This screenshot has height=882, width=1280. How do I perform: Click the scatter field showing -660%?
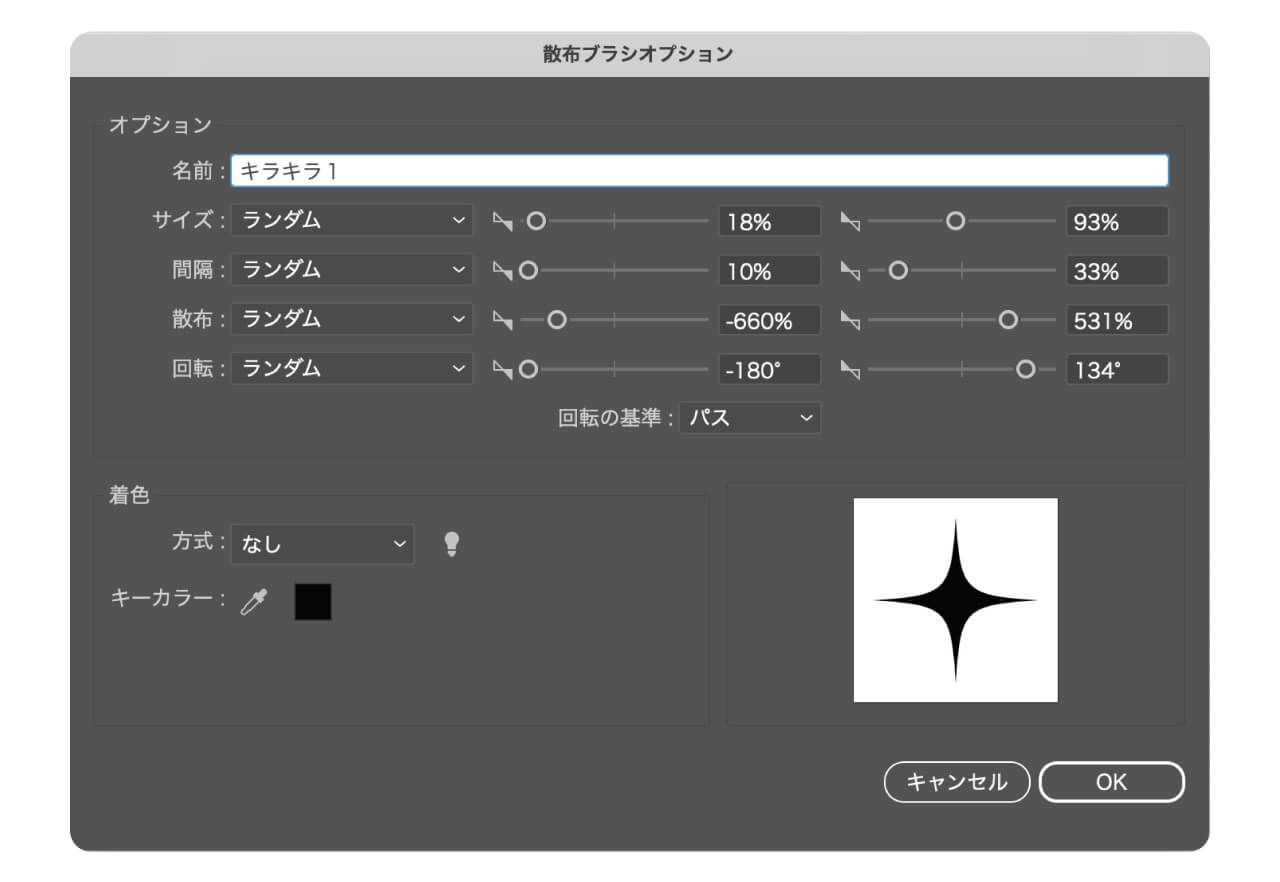point(769,320)
